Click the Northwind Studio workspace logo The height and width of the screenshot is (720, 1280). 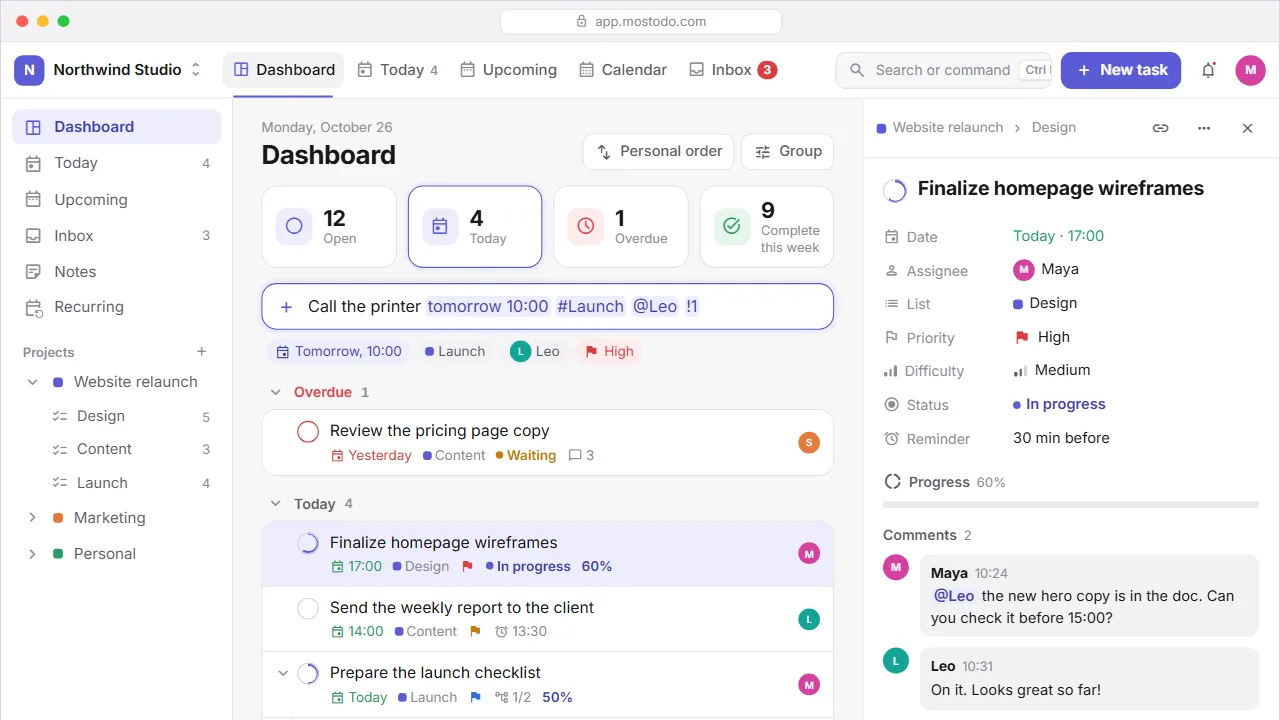tap(29, 70)
